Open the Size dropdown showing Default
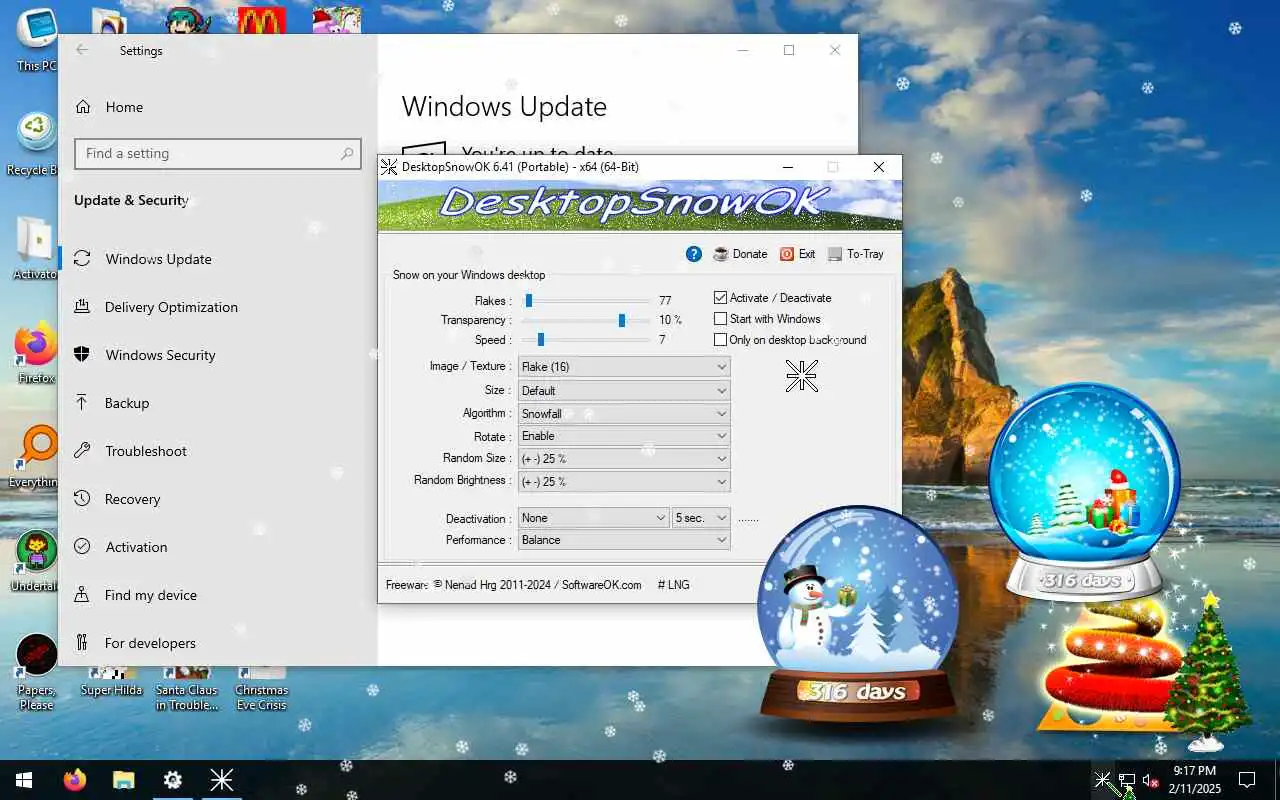 click(x=624, y=390)
